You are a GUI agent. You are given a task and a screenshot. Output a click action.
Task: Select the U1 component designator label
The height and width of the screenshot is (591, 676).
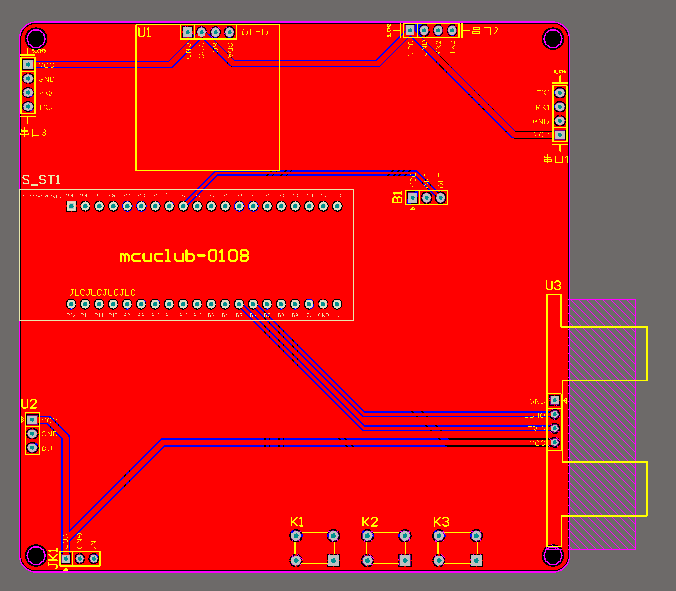pos(144,32)
